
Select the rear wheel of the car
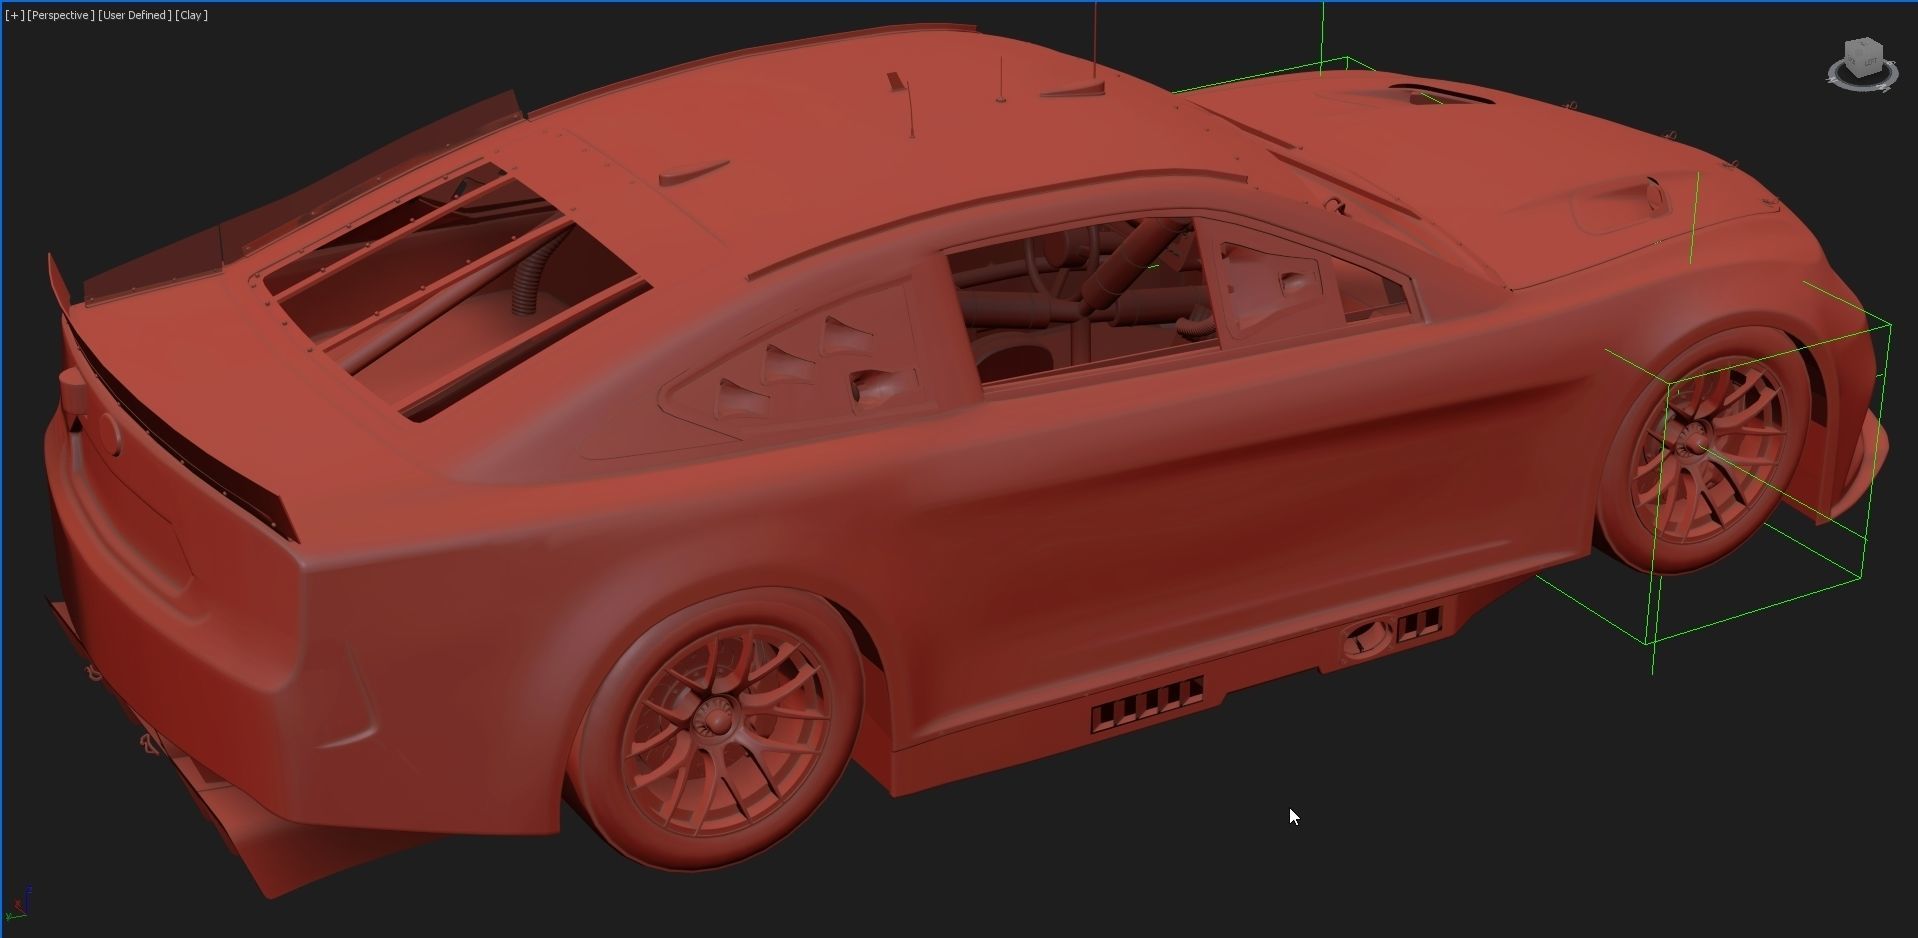(716, 727)
